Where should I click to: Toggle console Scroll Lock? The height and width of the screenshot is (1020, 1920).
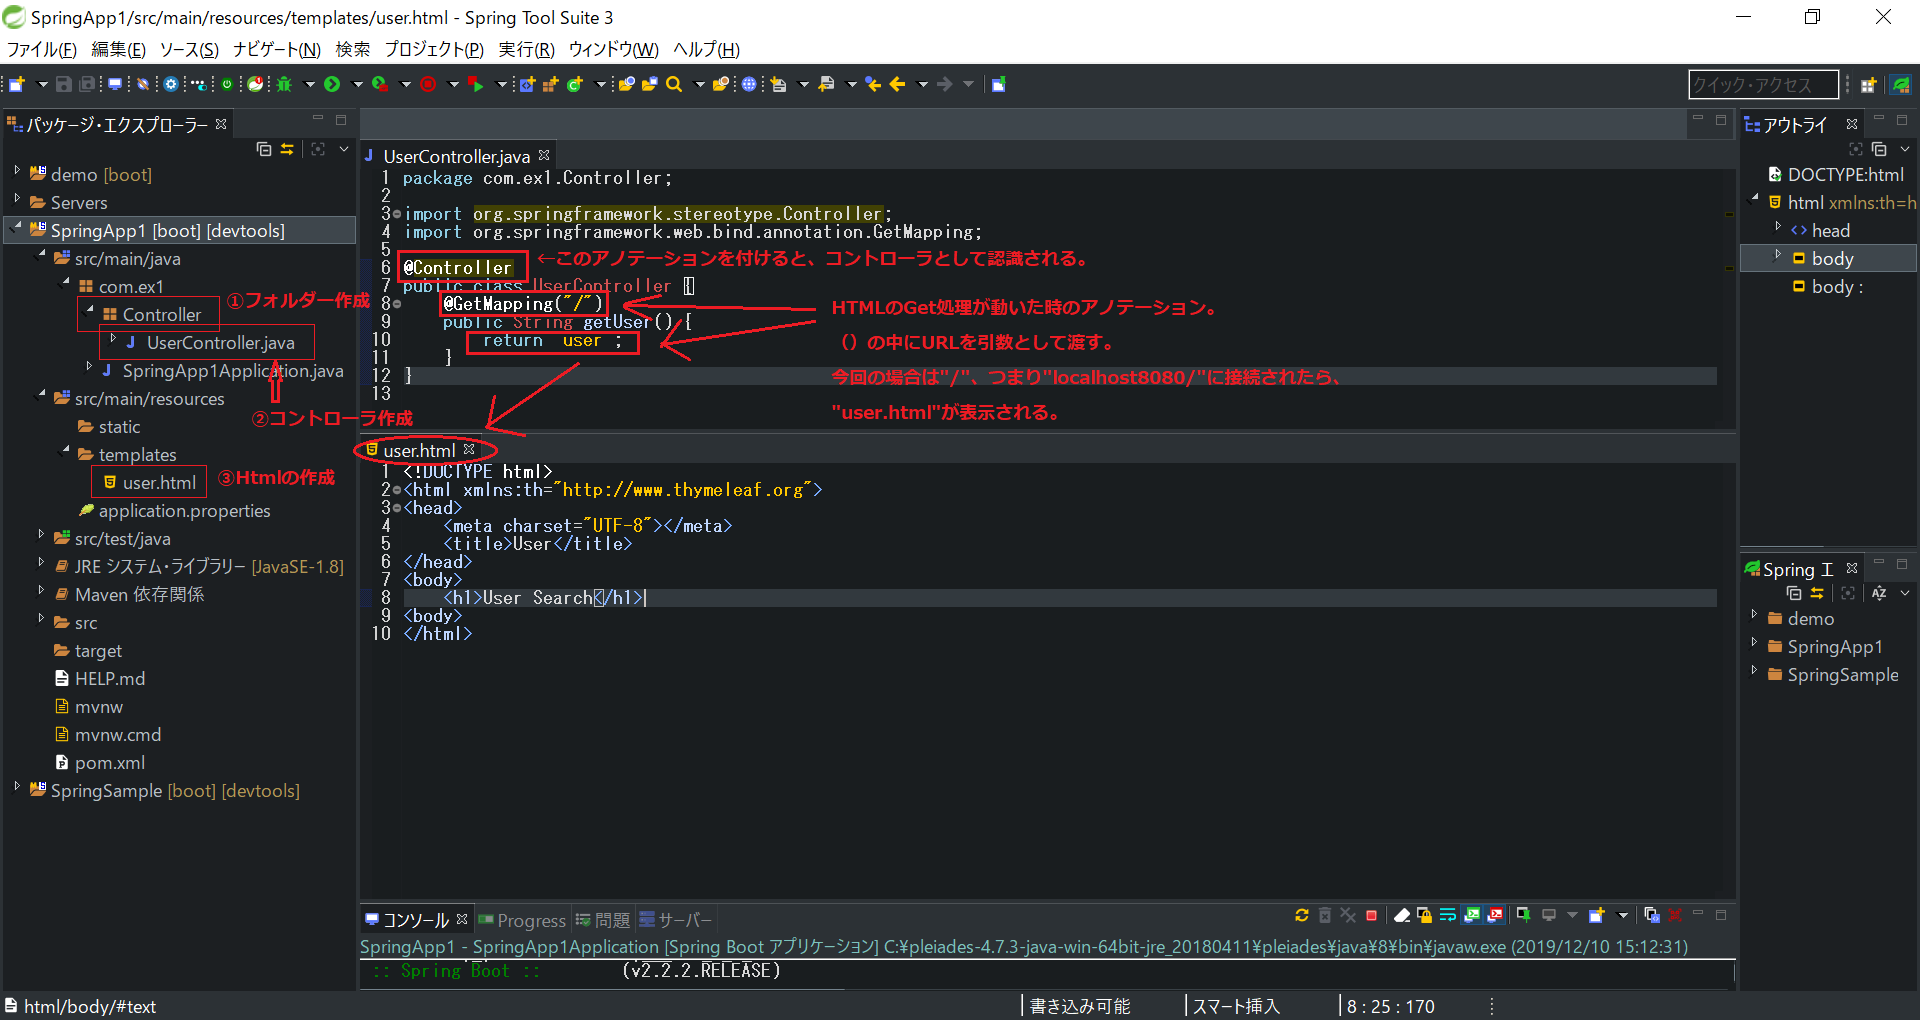1424,915
